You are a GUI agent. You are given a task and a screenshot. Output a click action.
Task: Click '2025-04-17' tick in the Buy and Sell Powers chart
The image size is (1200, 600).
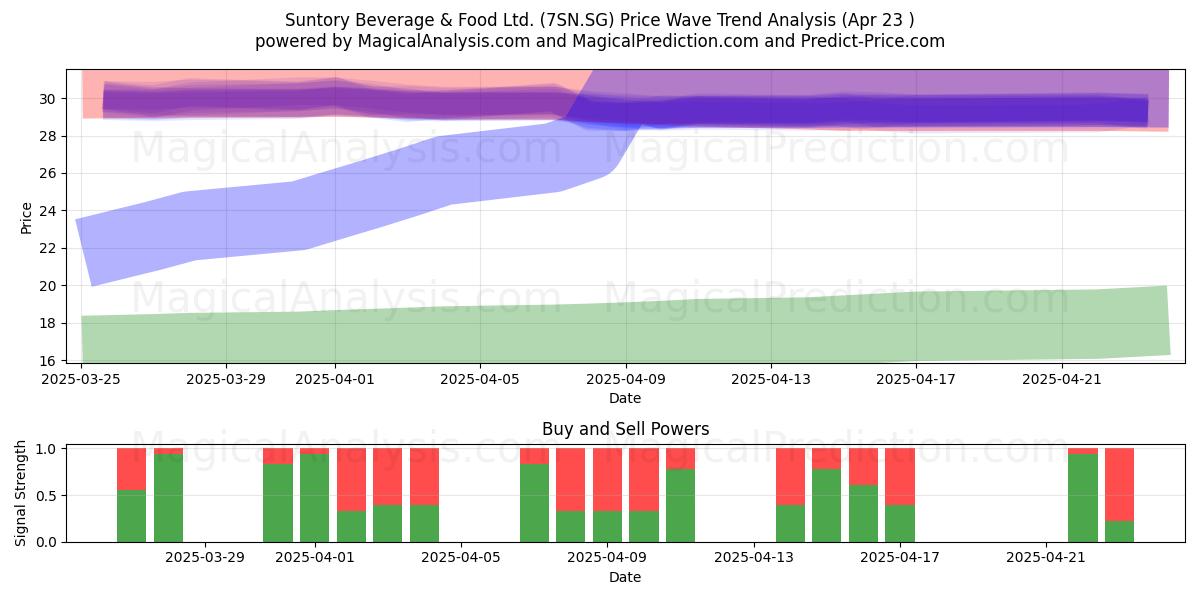click(x=900, y=559)
